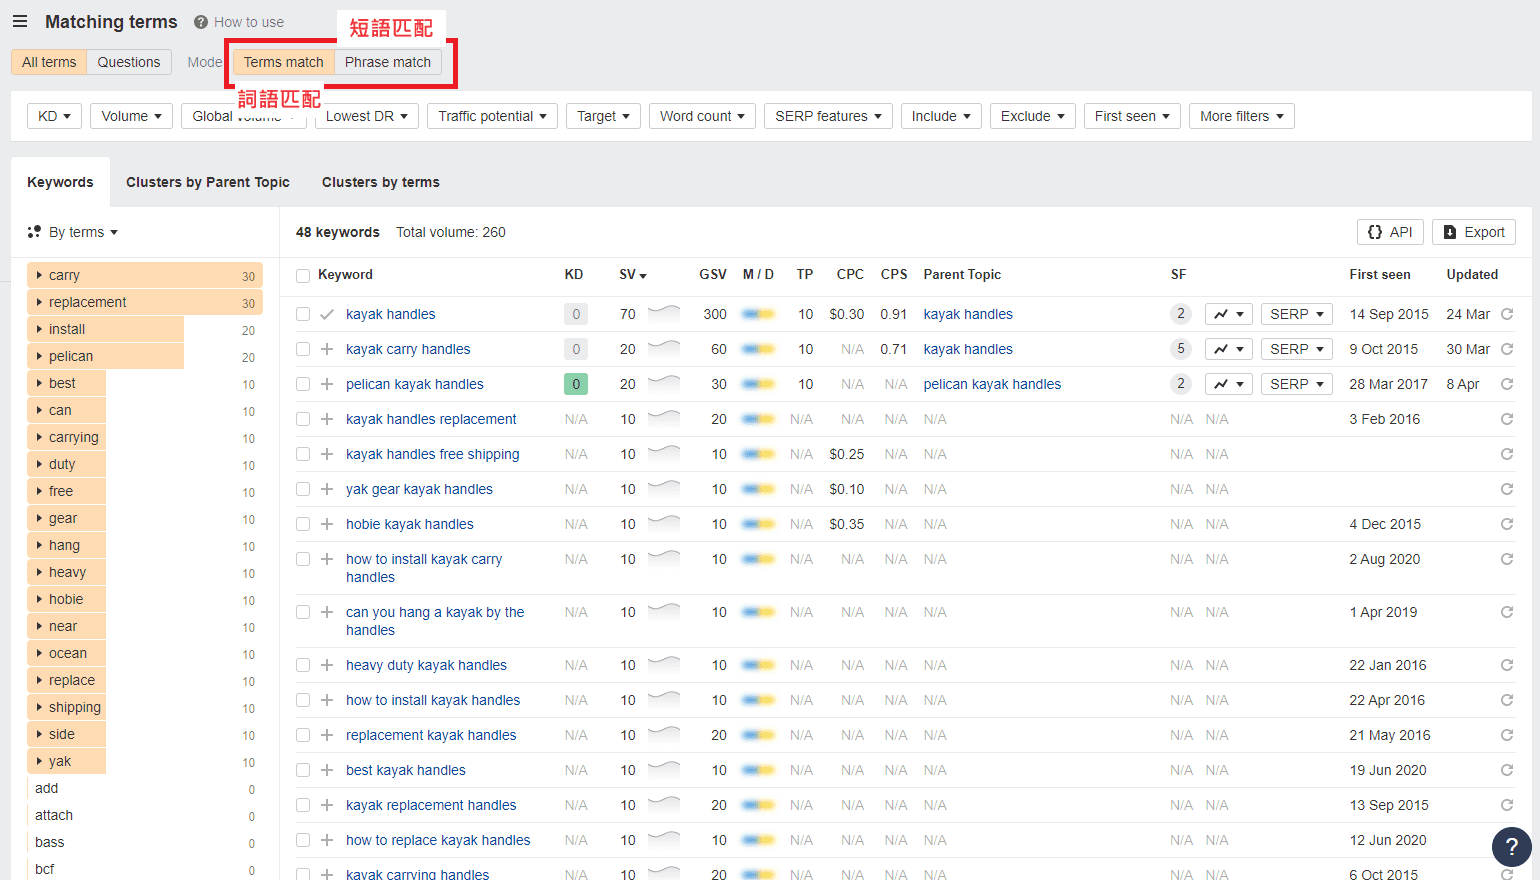
Task: Refresh the kayak handles keyword row
Action: pos(1507,314)
